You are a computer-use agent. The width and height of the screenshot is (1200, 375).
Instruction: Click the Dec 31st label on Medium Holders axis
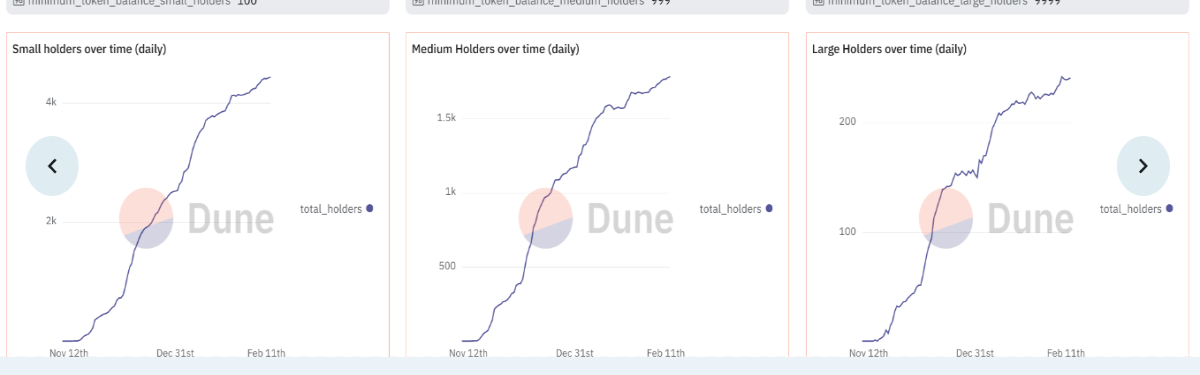click(575, 353)
